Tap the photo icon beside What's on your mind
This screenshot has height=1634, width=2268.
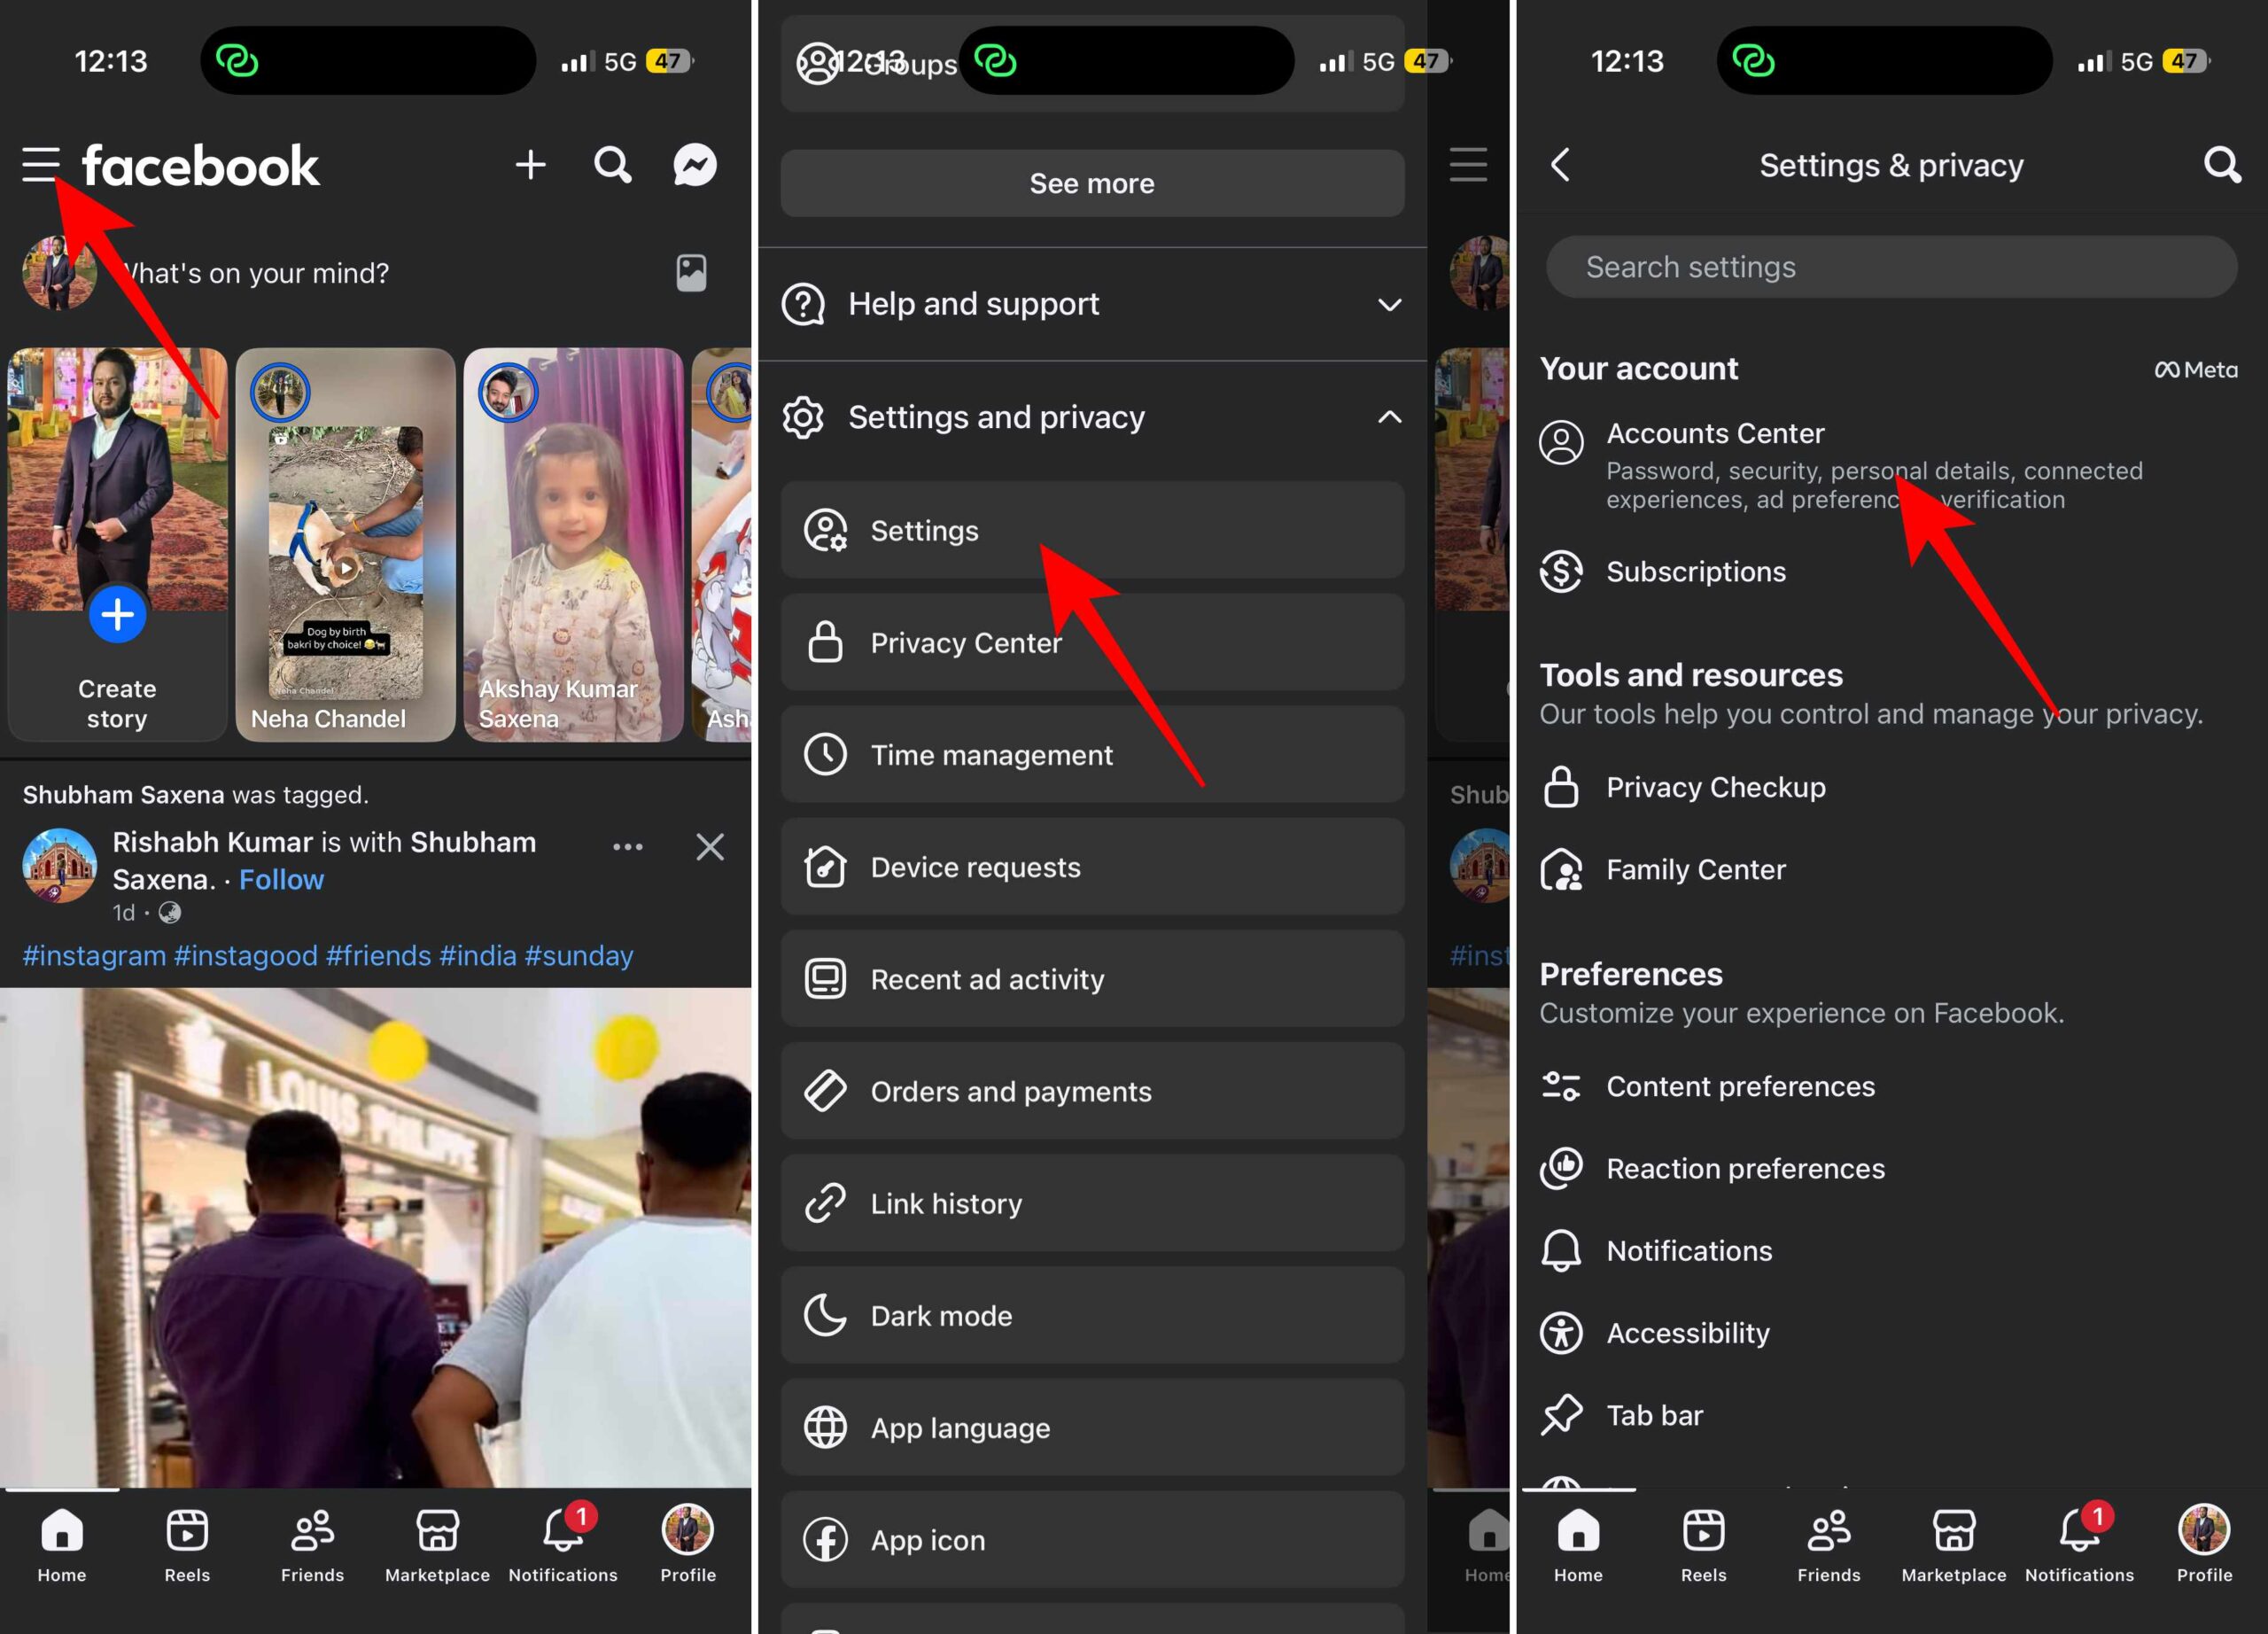[x=691, y=272]
